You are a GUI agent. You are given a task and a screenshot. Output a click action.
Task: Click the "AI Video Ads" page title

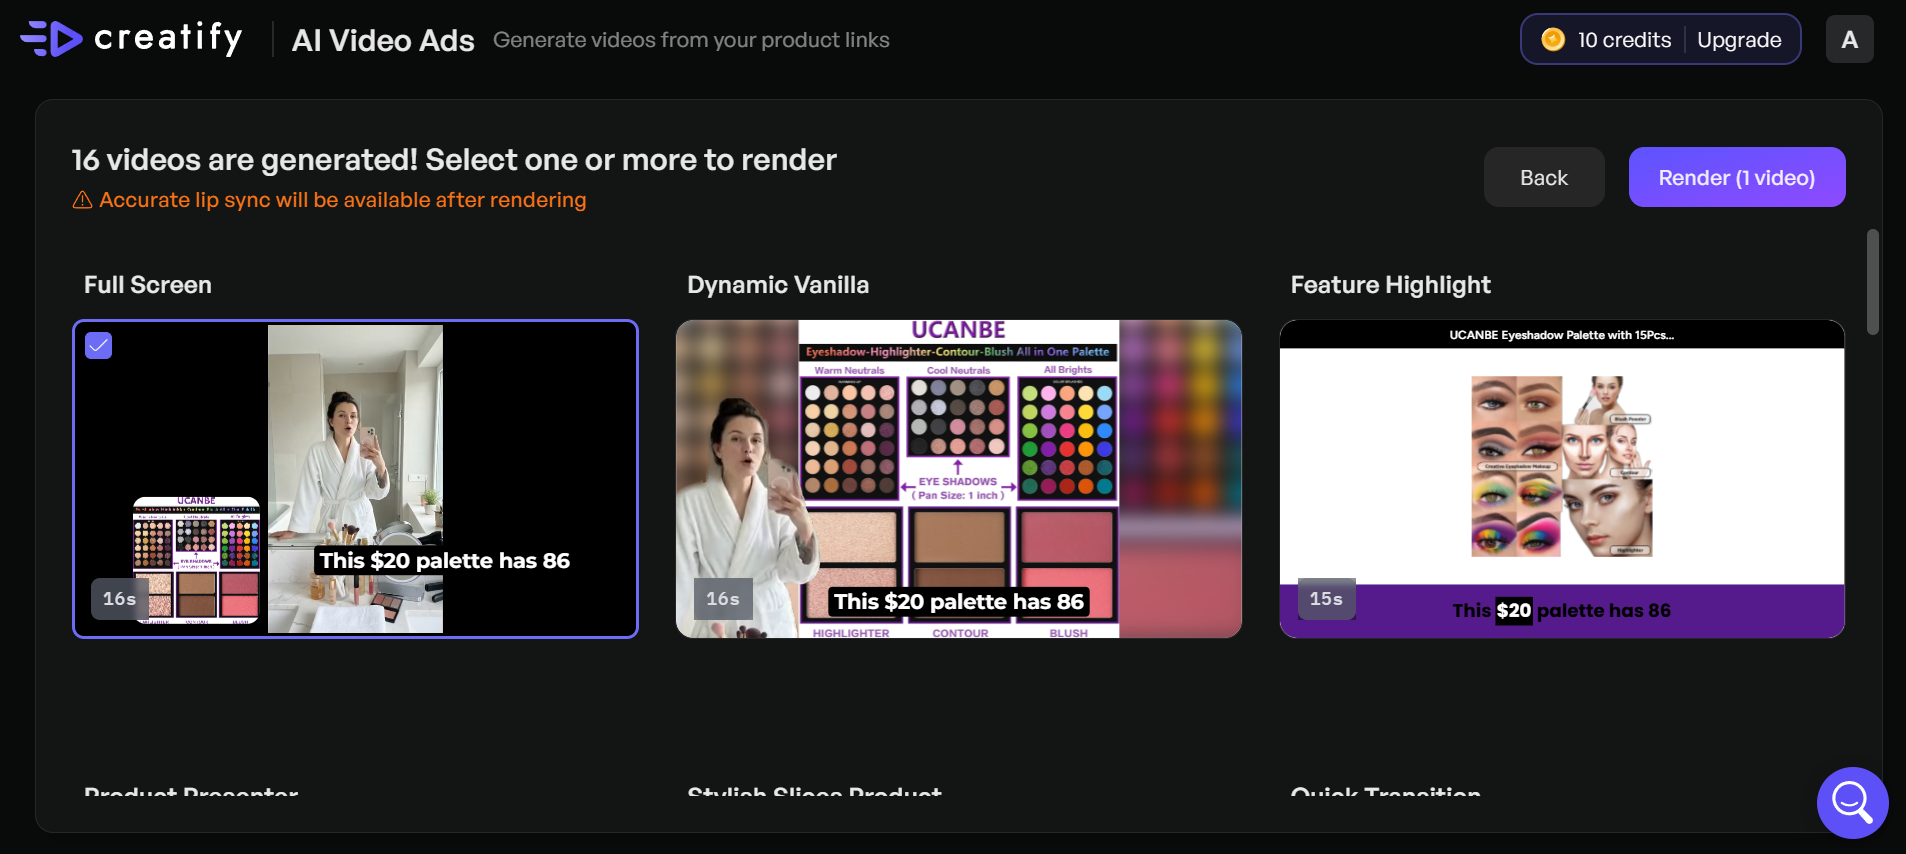click(x=383, y=40)
